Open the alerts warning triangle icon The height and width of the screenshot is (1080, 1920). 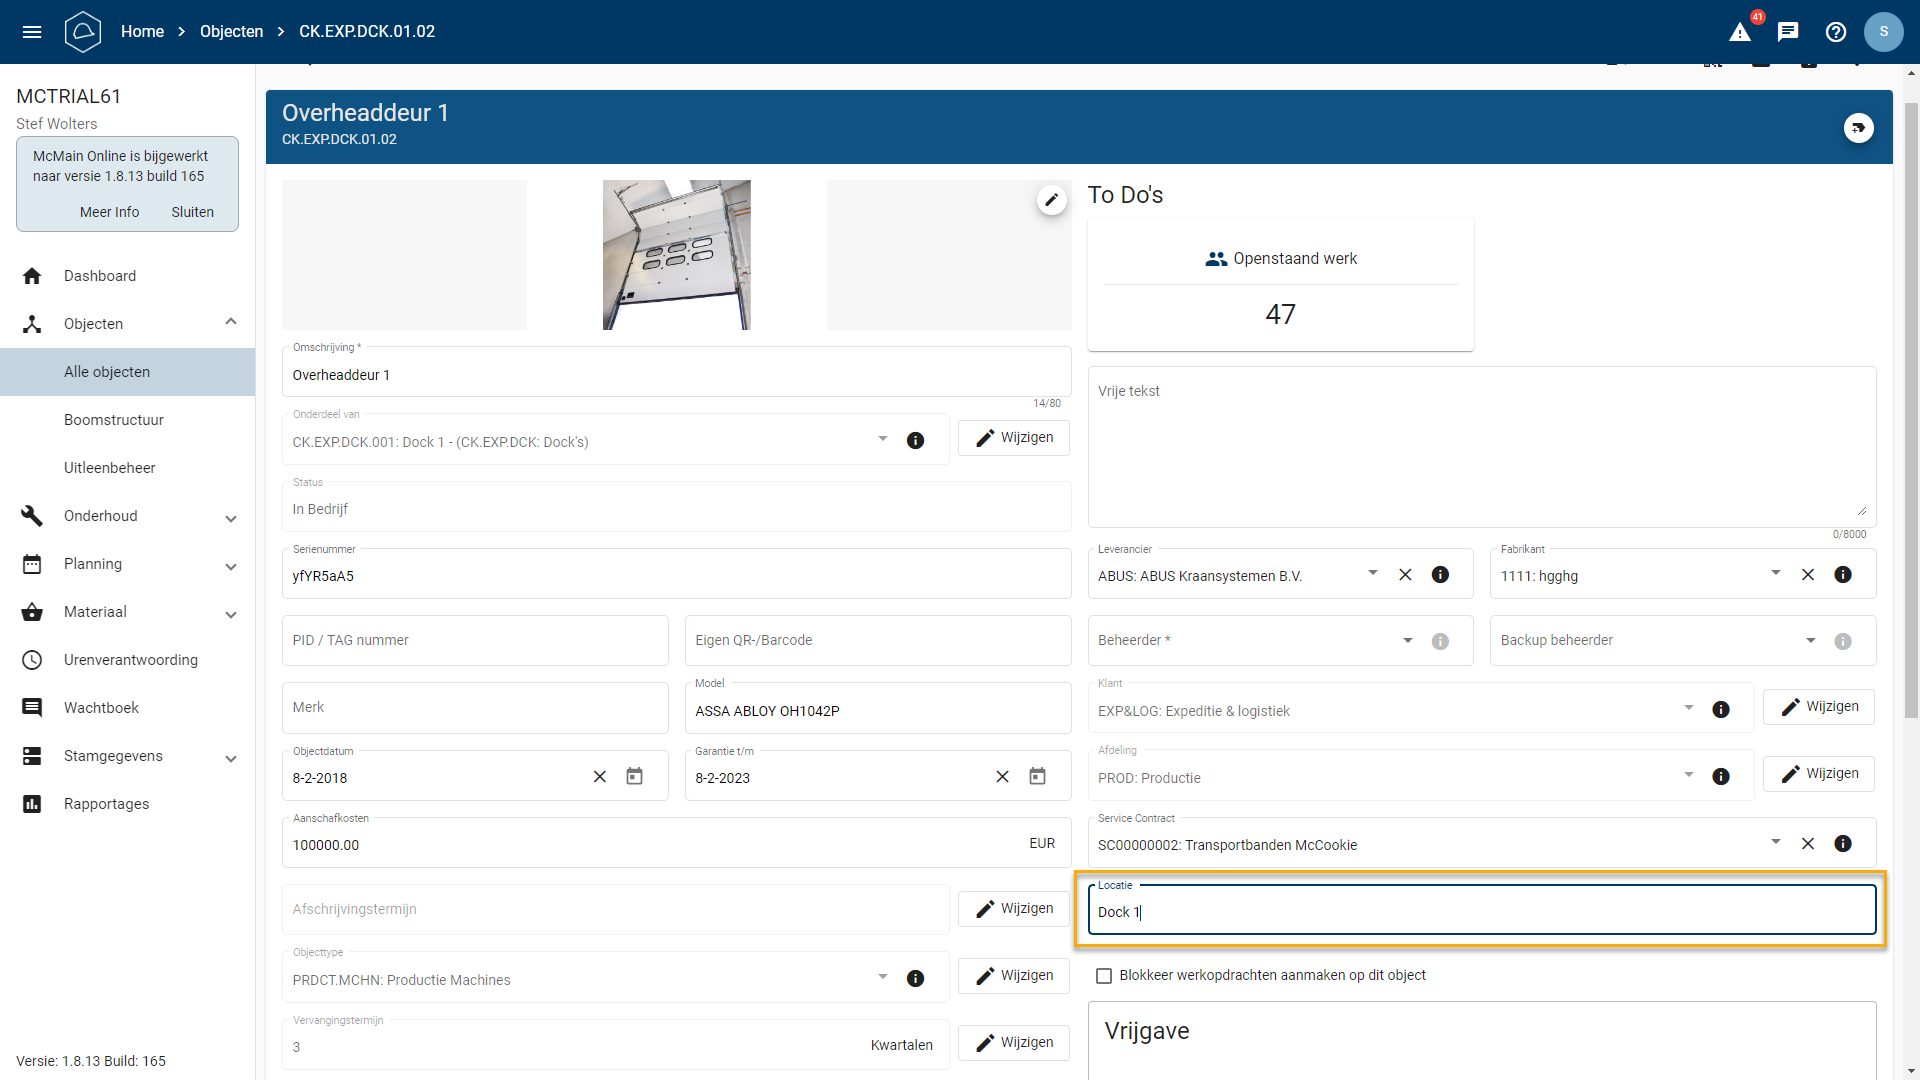pyautogui.click(x=1740, y=32)
